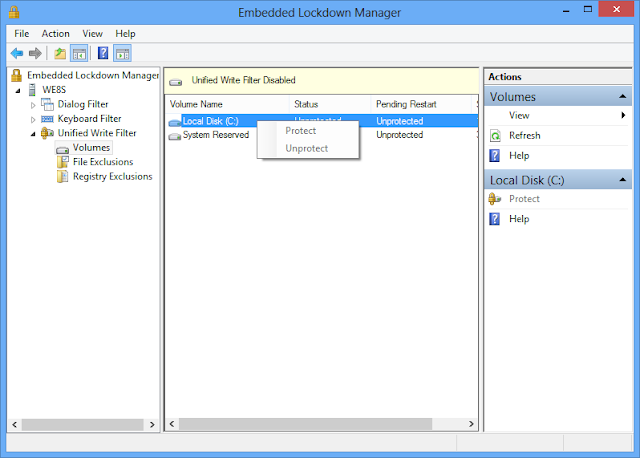Open the View submenu in Actions pane

coord(558,115)
